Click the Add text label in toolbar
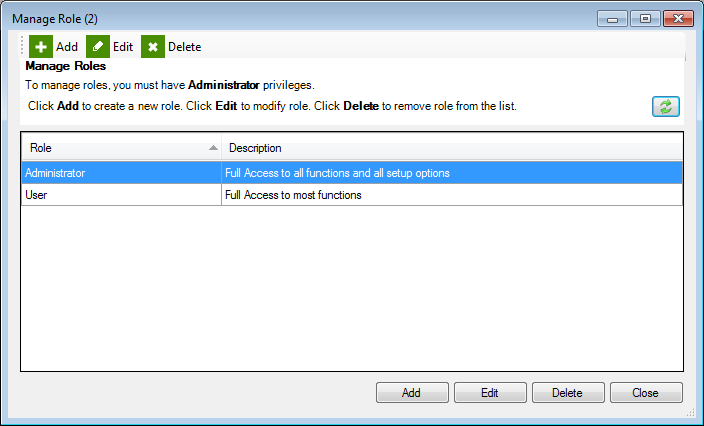The width and height of the screenshot is (704, 426). tap(67, 47)
